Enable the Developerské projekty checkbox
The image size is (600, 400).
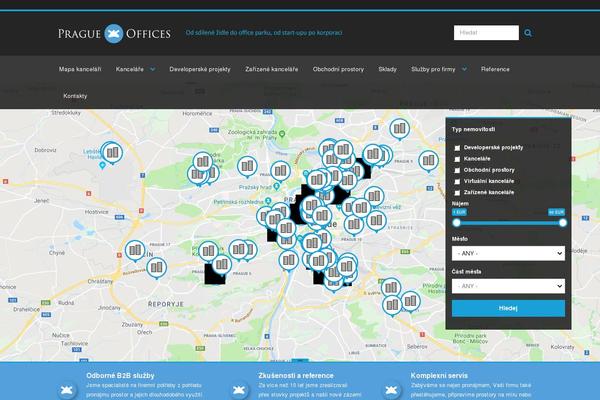tap(457, 148)
